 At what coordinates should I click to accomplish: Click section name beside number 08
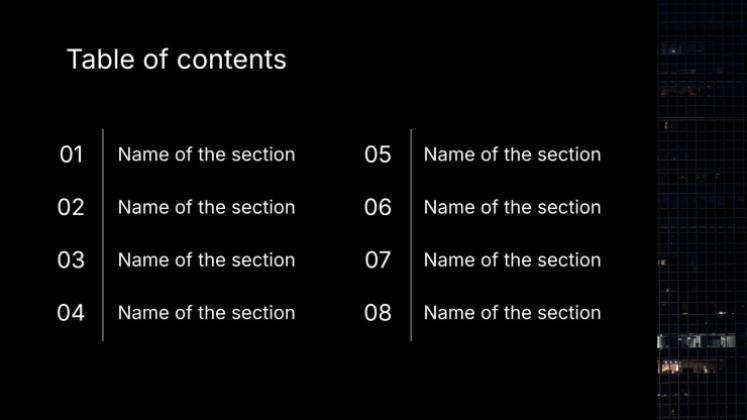point(512,313)
